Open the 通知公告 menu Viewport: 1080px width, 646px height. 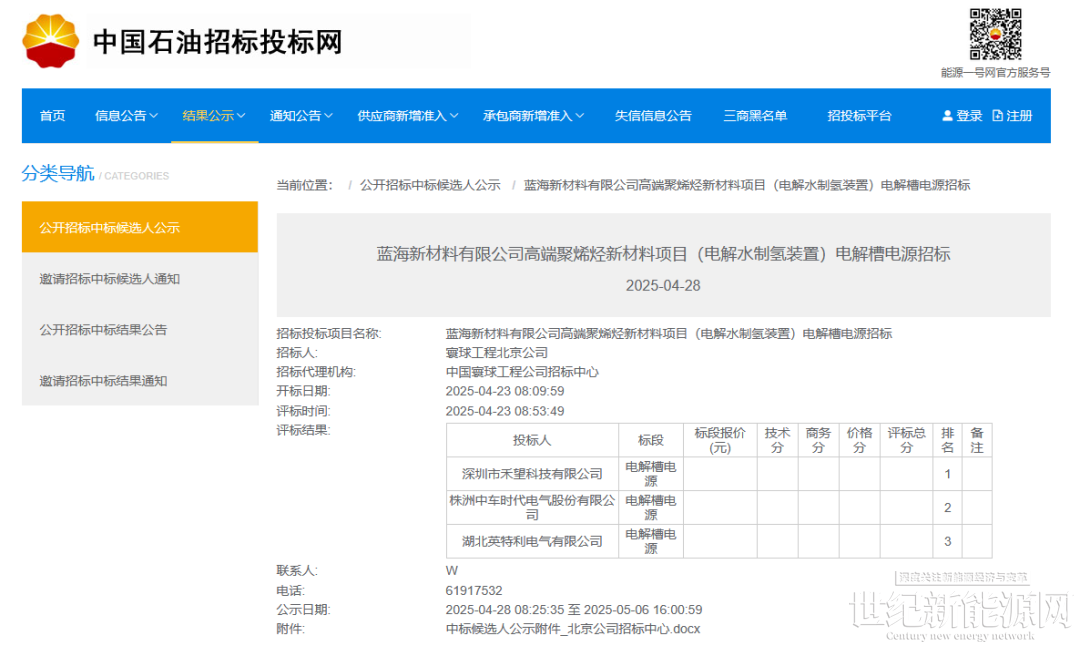295,116
